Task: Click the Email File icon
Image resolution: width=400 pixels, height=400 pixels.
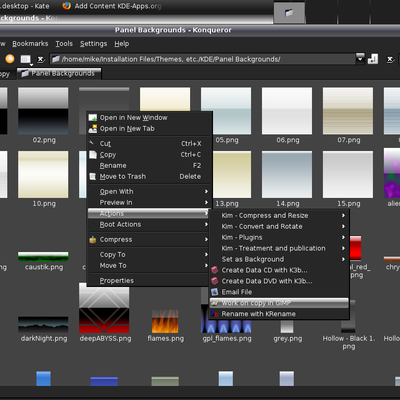Action: point(215,292)
